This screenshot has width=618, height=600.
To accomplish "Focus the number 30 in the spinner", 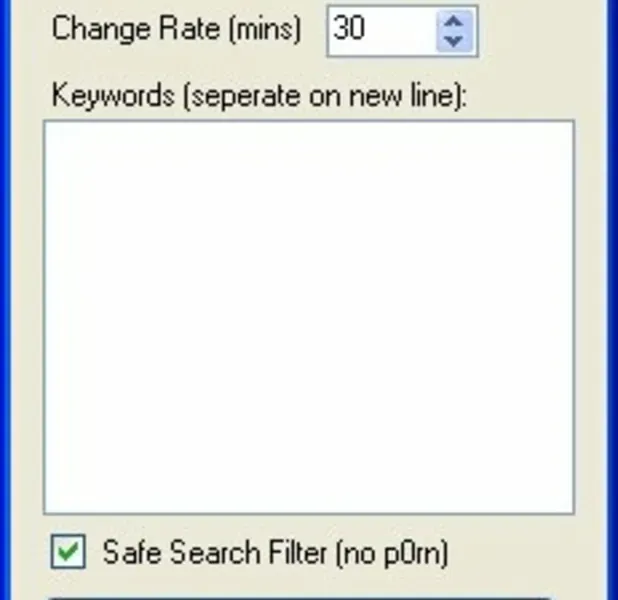I will (349, 29).
